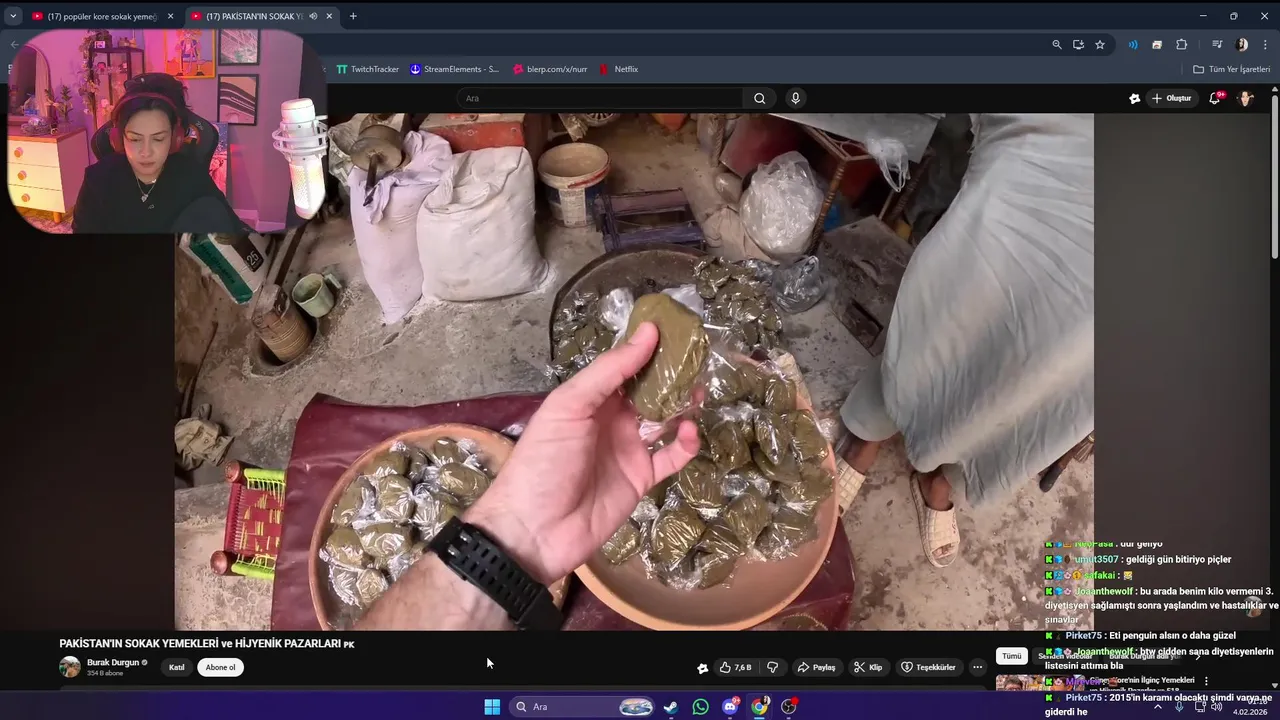Mute the Pakistan tab via speaker icon
The height and width of the screenshot is (720, 1280).
[x=313, y=16]
